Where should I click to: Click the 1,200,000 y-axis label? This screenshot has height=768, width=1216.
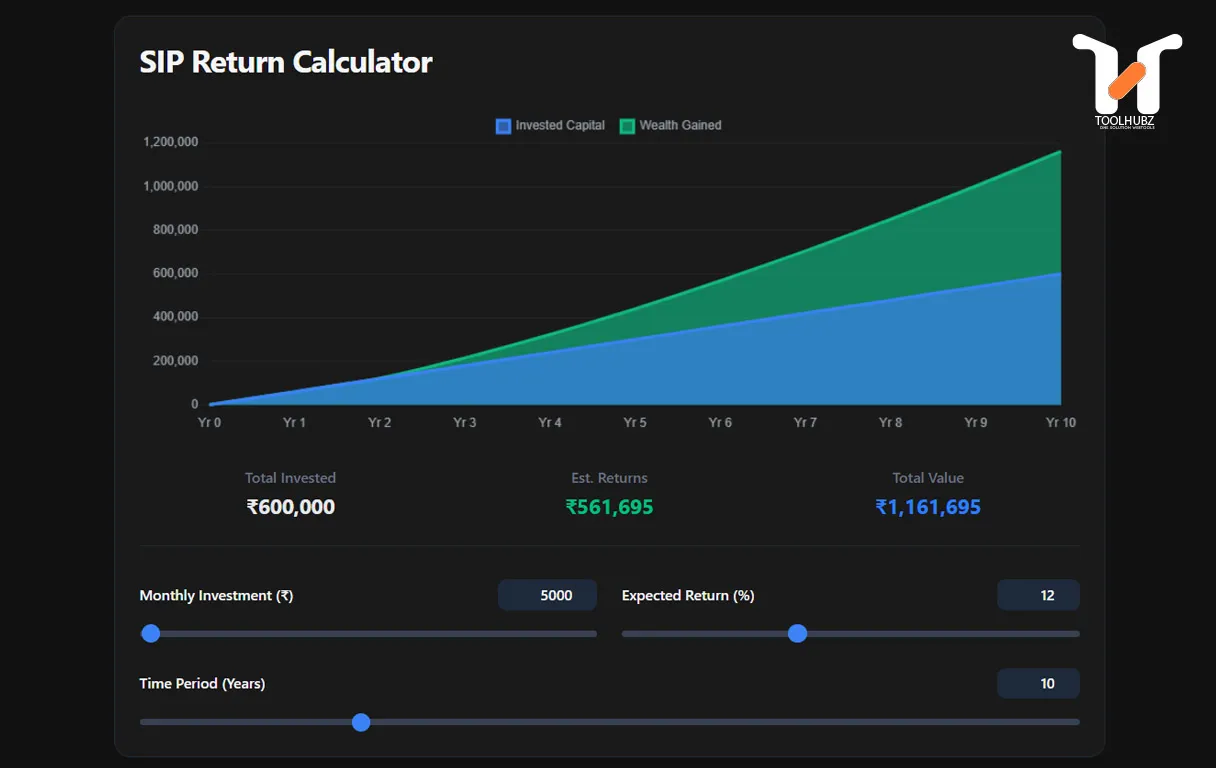(171, 142)
